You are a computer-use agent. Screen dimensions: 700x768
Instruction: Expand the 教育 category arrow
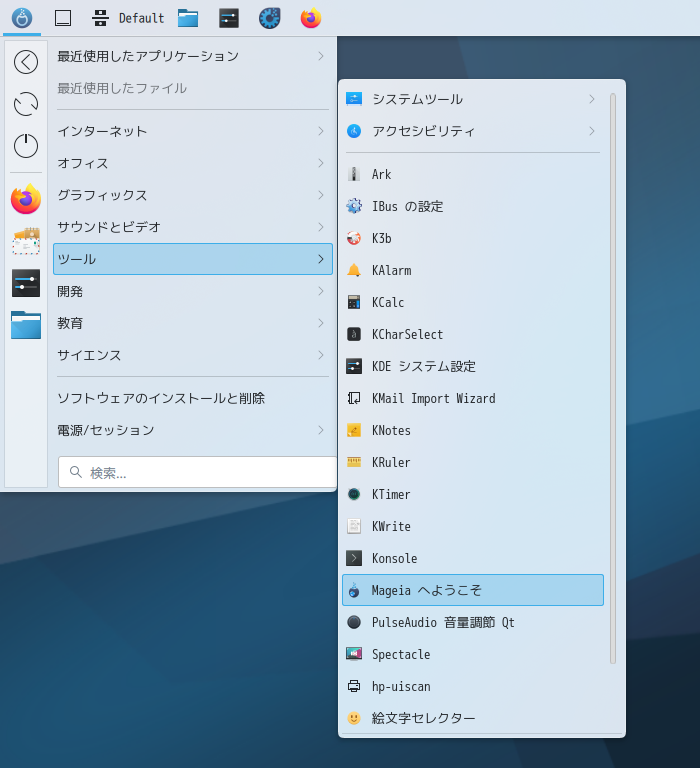coord(321,323)
